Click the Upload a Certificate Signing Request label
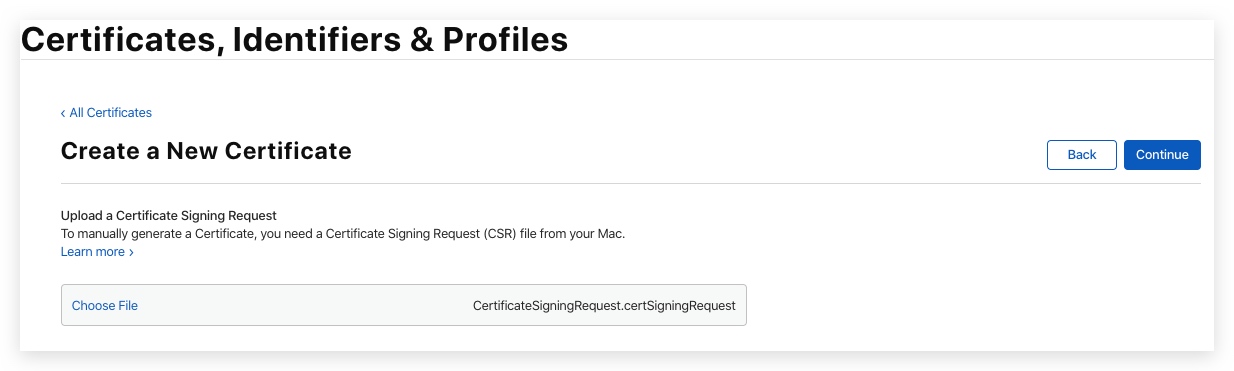1234x371 pixels. 168,215
